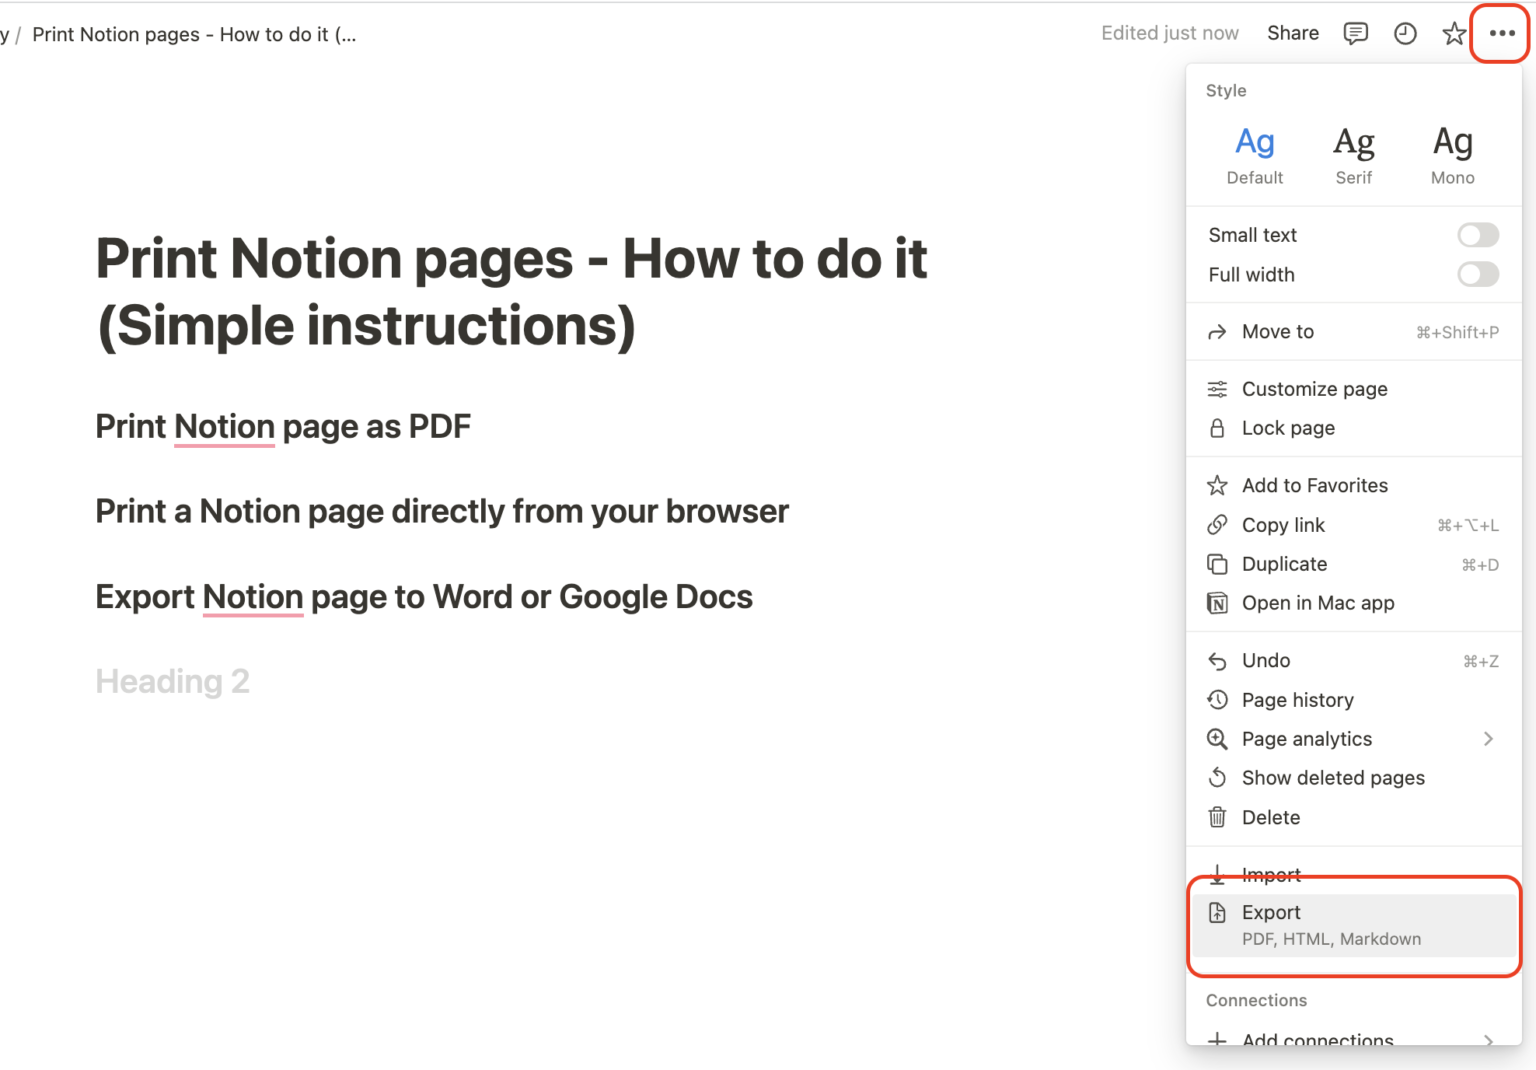This screenshot has height=1070, width=1536.
Task: Click the Share button
Action: click(x=1292, y=33)
